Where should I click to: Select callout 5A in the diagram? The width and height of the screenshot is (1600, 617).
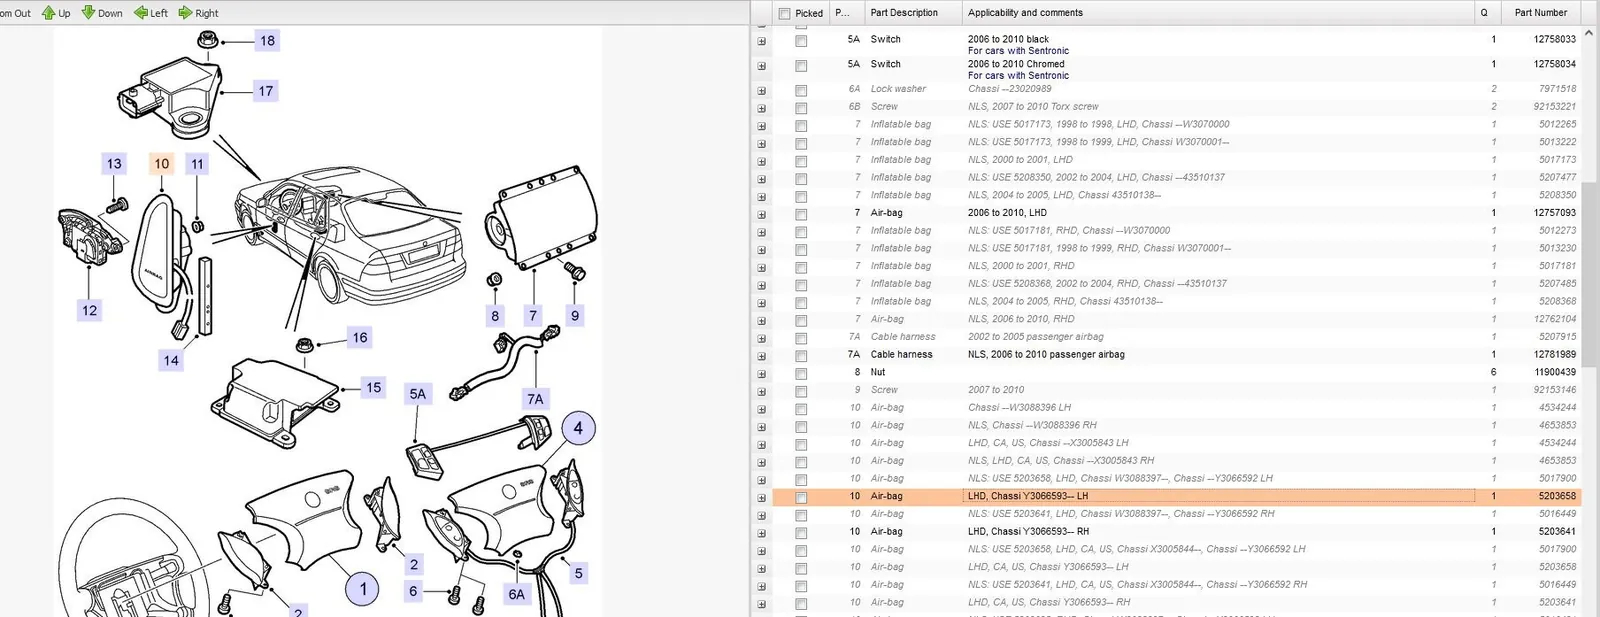click(x=418, y=394)
